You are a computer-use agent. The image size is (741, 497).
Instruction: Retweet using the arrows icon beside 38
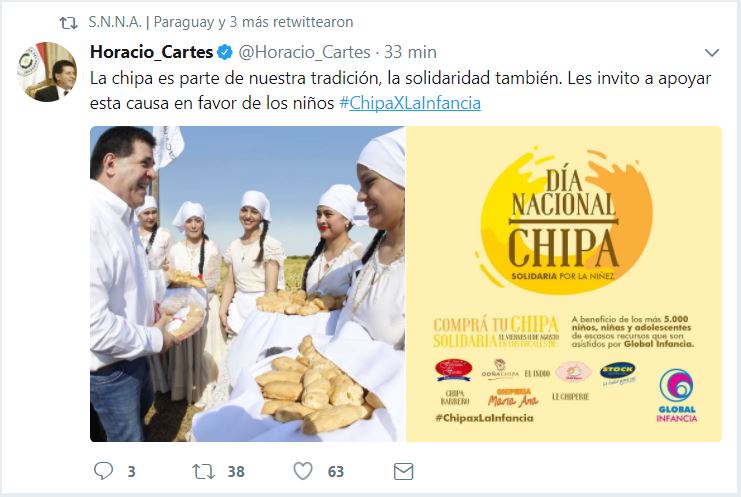(x=204, y=471)
